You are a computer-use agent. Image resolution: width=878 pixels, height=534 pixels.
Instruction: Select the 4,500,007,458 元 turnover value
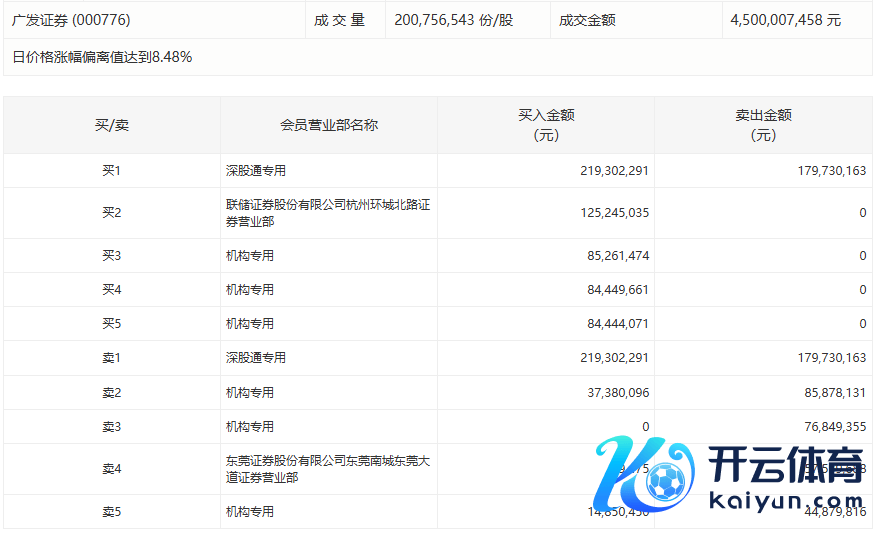coord(785,20)
